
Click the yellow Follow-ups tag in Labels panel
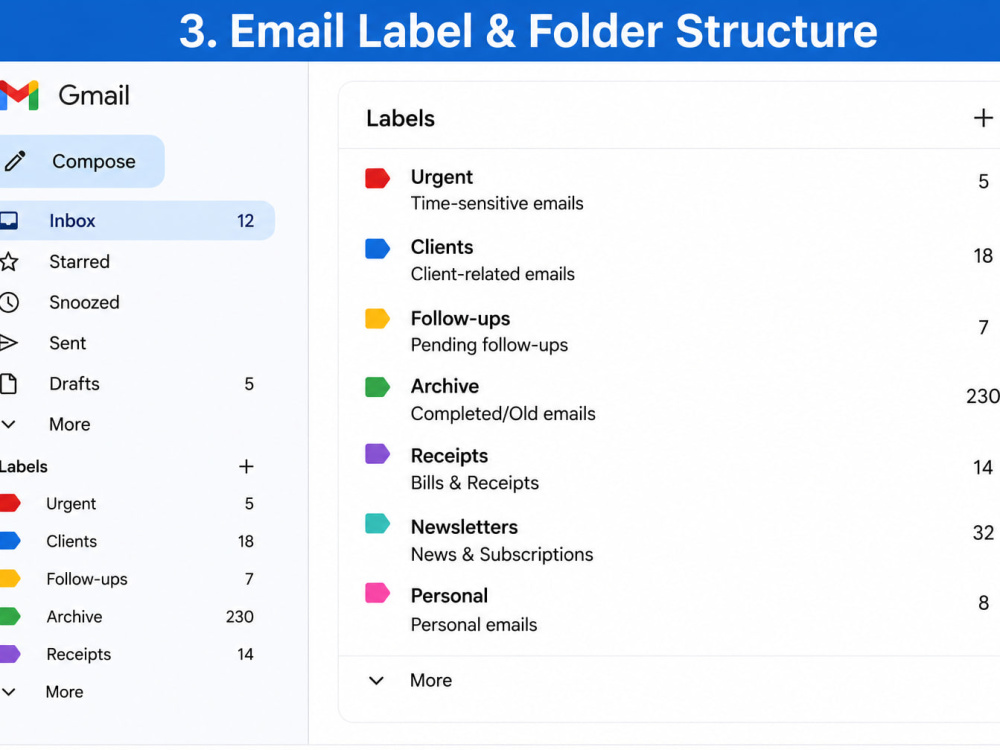377,318
